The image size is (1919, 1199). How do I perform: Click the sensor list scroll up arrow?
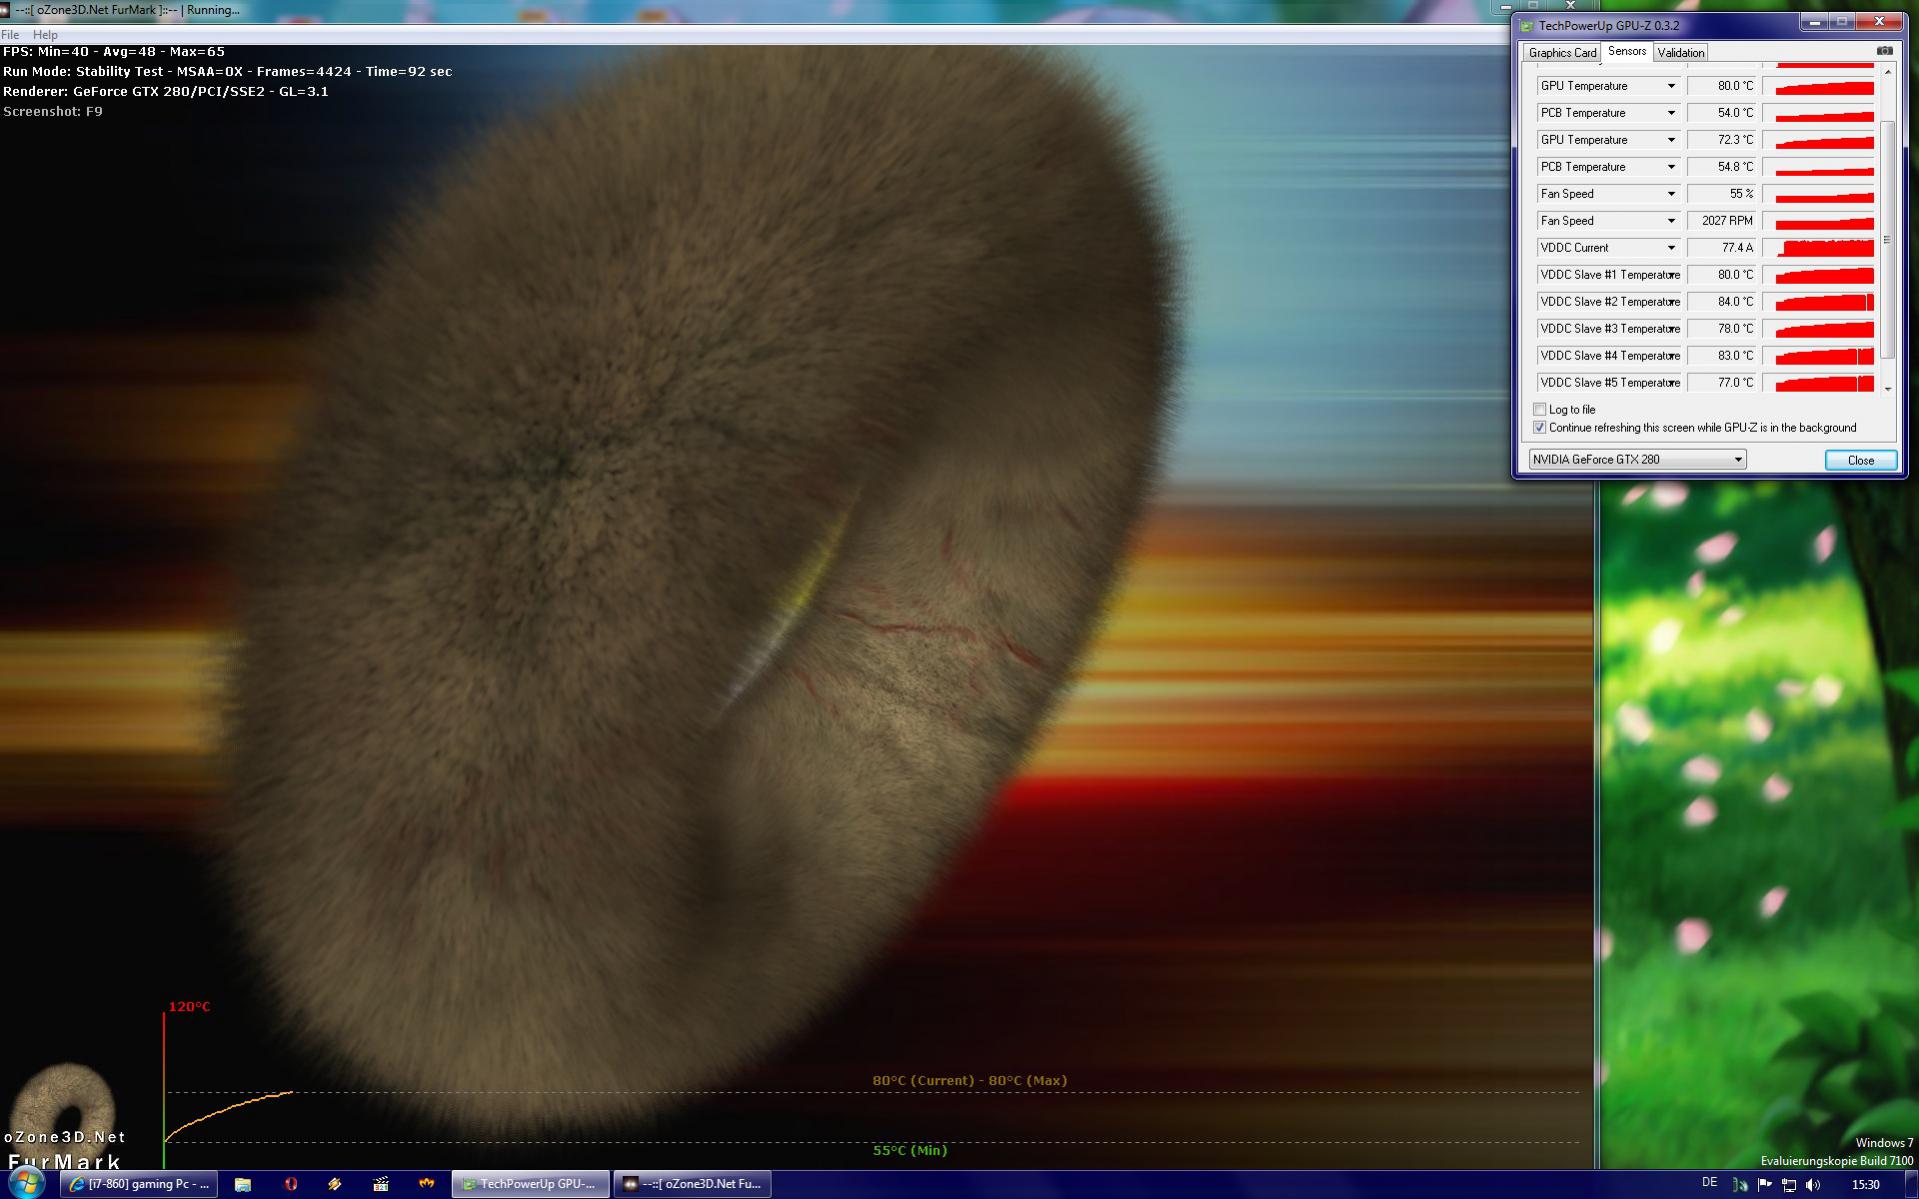(1887, 72)
